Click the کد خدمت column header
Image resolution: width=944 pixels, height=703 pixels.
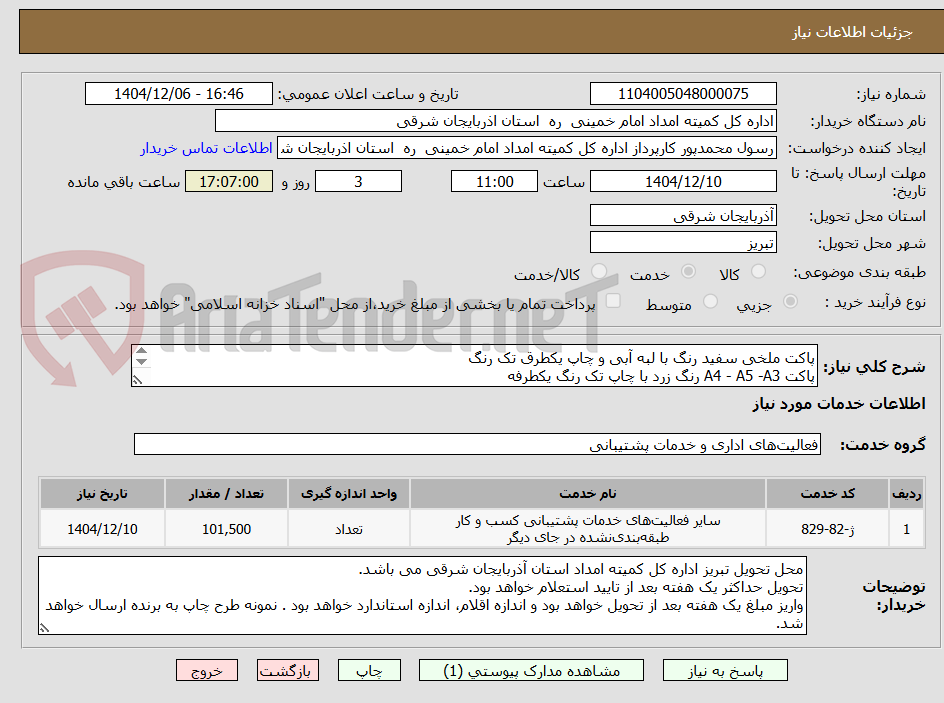[x=828, y=494]
